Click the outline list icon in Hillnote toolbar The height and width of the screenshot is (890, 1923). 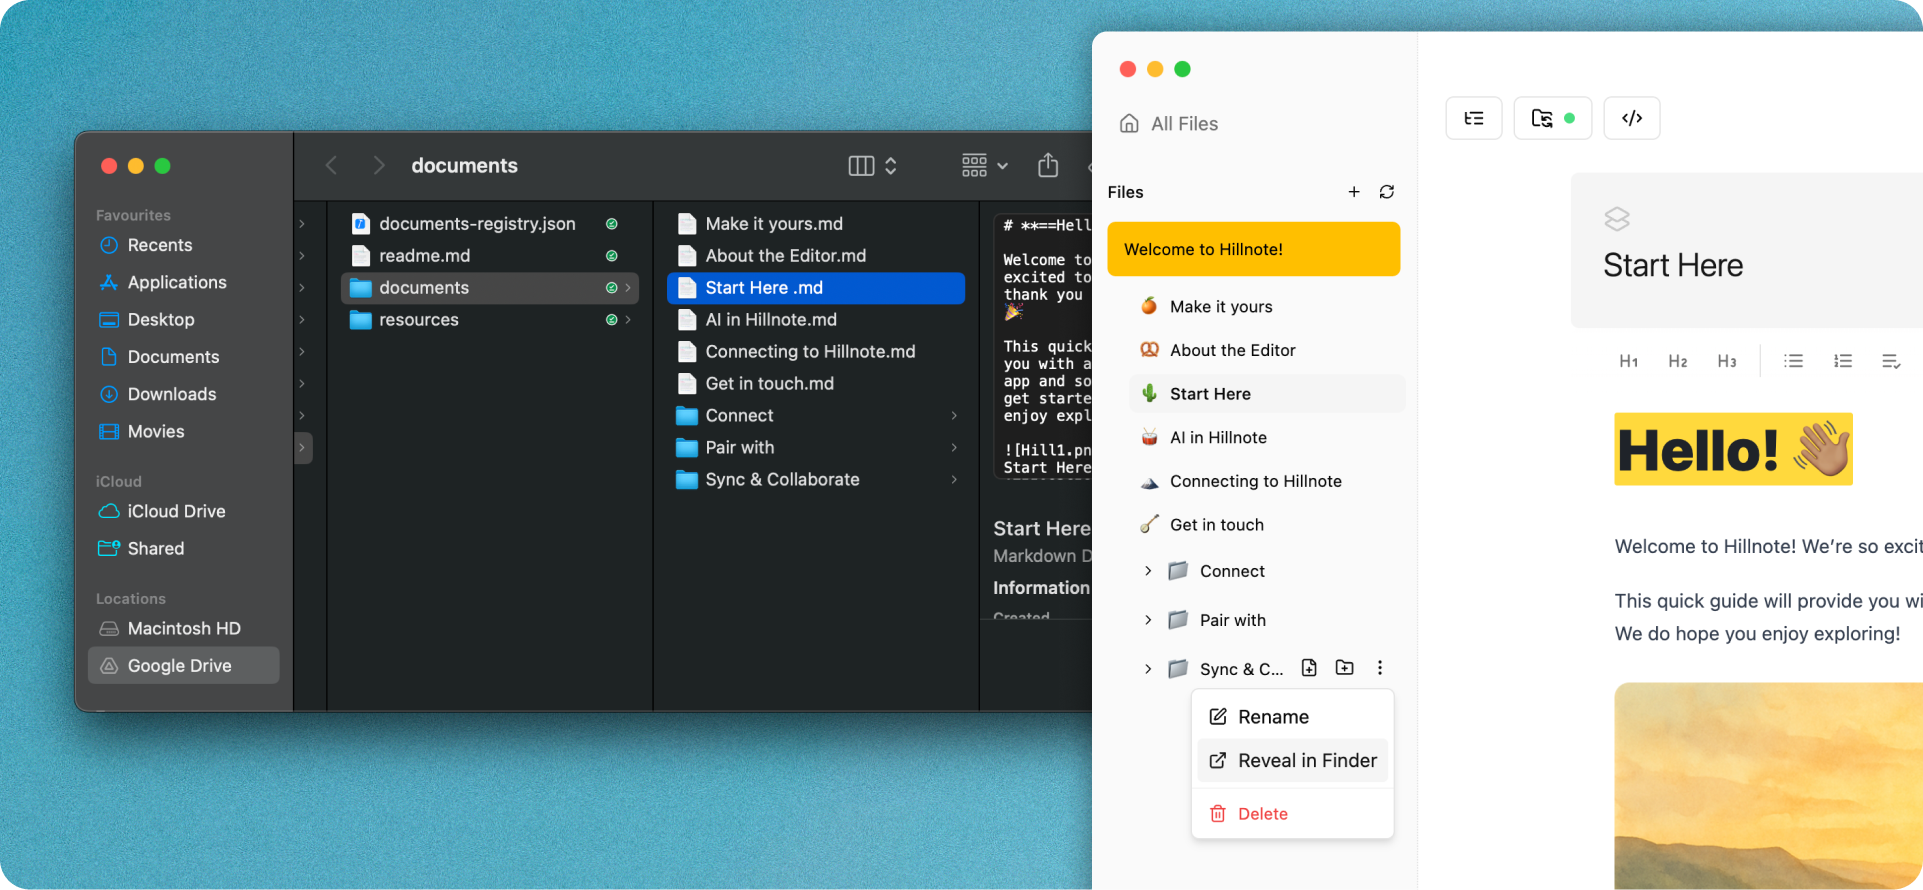(1473, 118)
